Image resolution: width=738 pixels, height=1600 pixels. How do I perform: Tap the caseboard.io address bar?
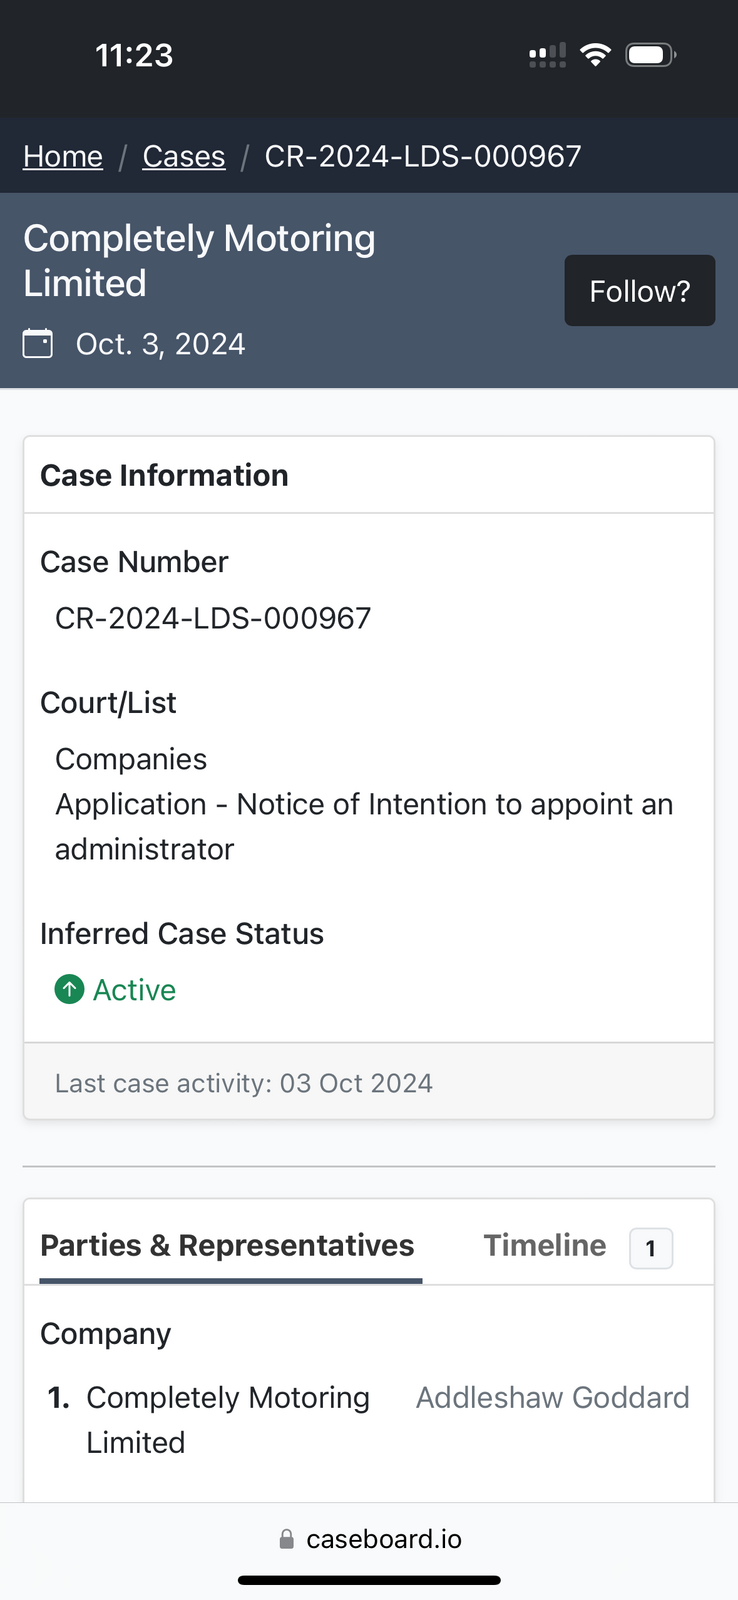383,1539
